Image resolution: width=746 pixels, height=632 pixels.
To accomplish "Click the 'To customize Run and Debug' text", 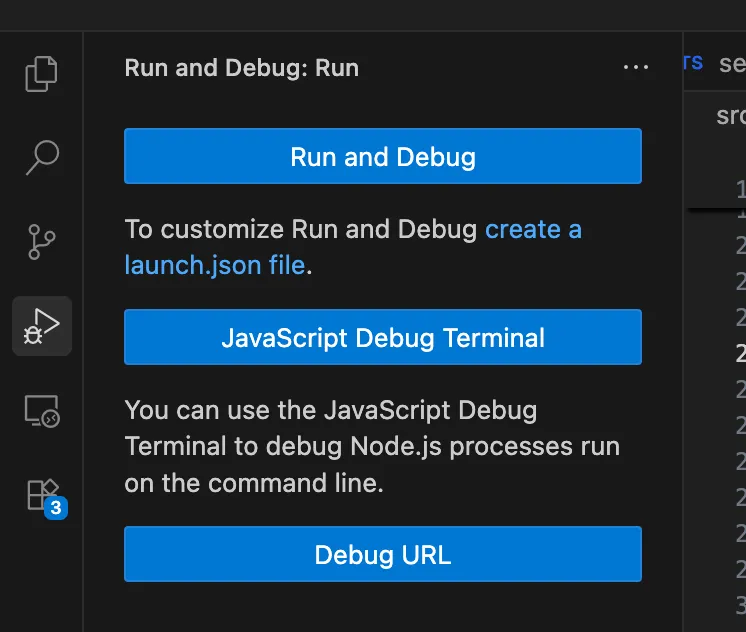I will pos(300,230).
